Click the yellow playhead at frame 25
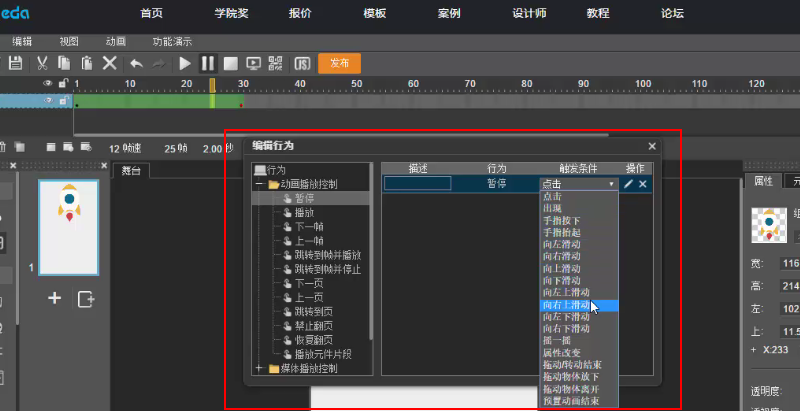Screen dimensions: 800x411 (x=212, y=85)
